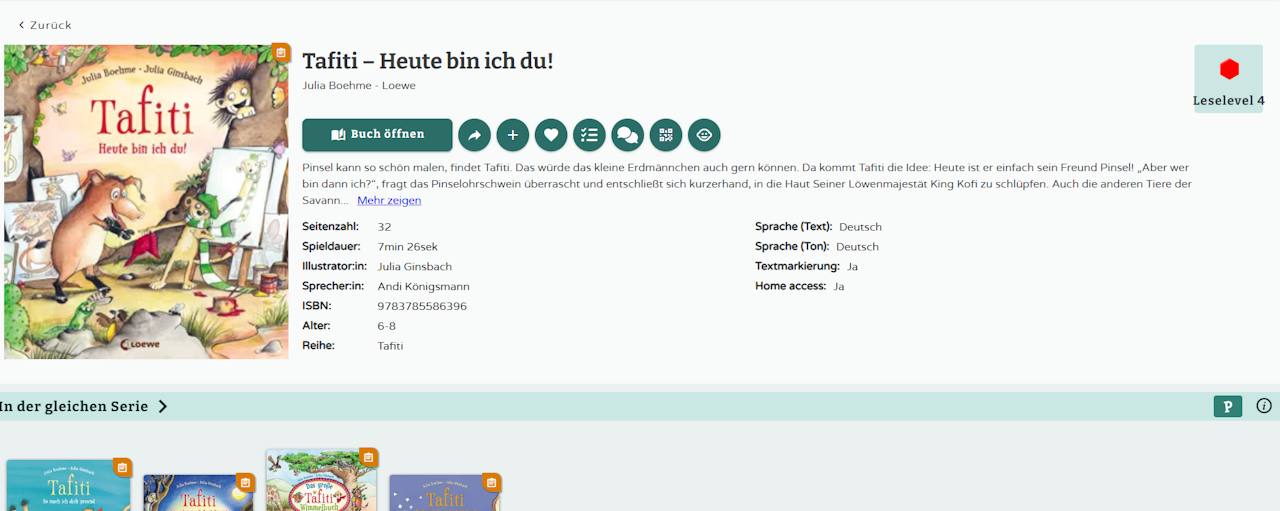
Task: Click the Spieldauer value 7min 26sek
Action: point(408,246)
